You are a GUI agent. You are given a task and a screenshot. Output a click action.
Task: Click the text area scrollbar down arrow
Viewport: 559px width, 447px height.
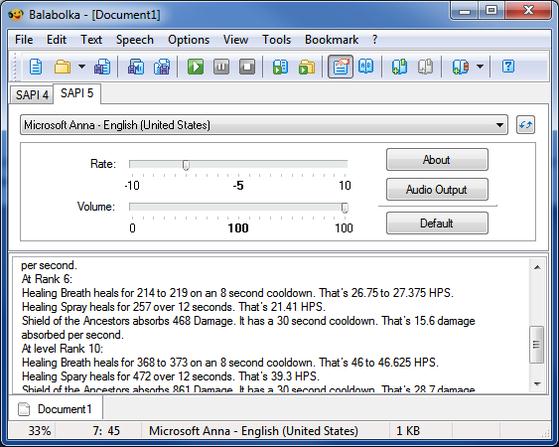[537, 384]
